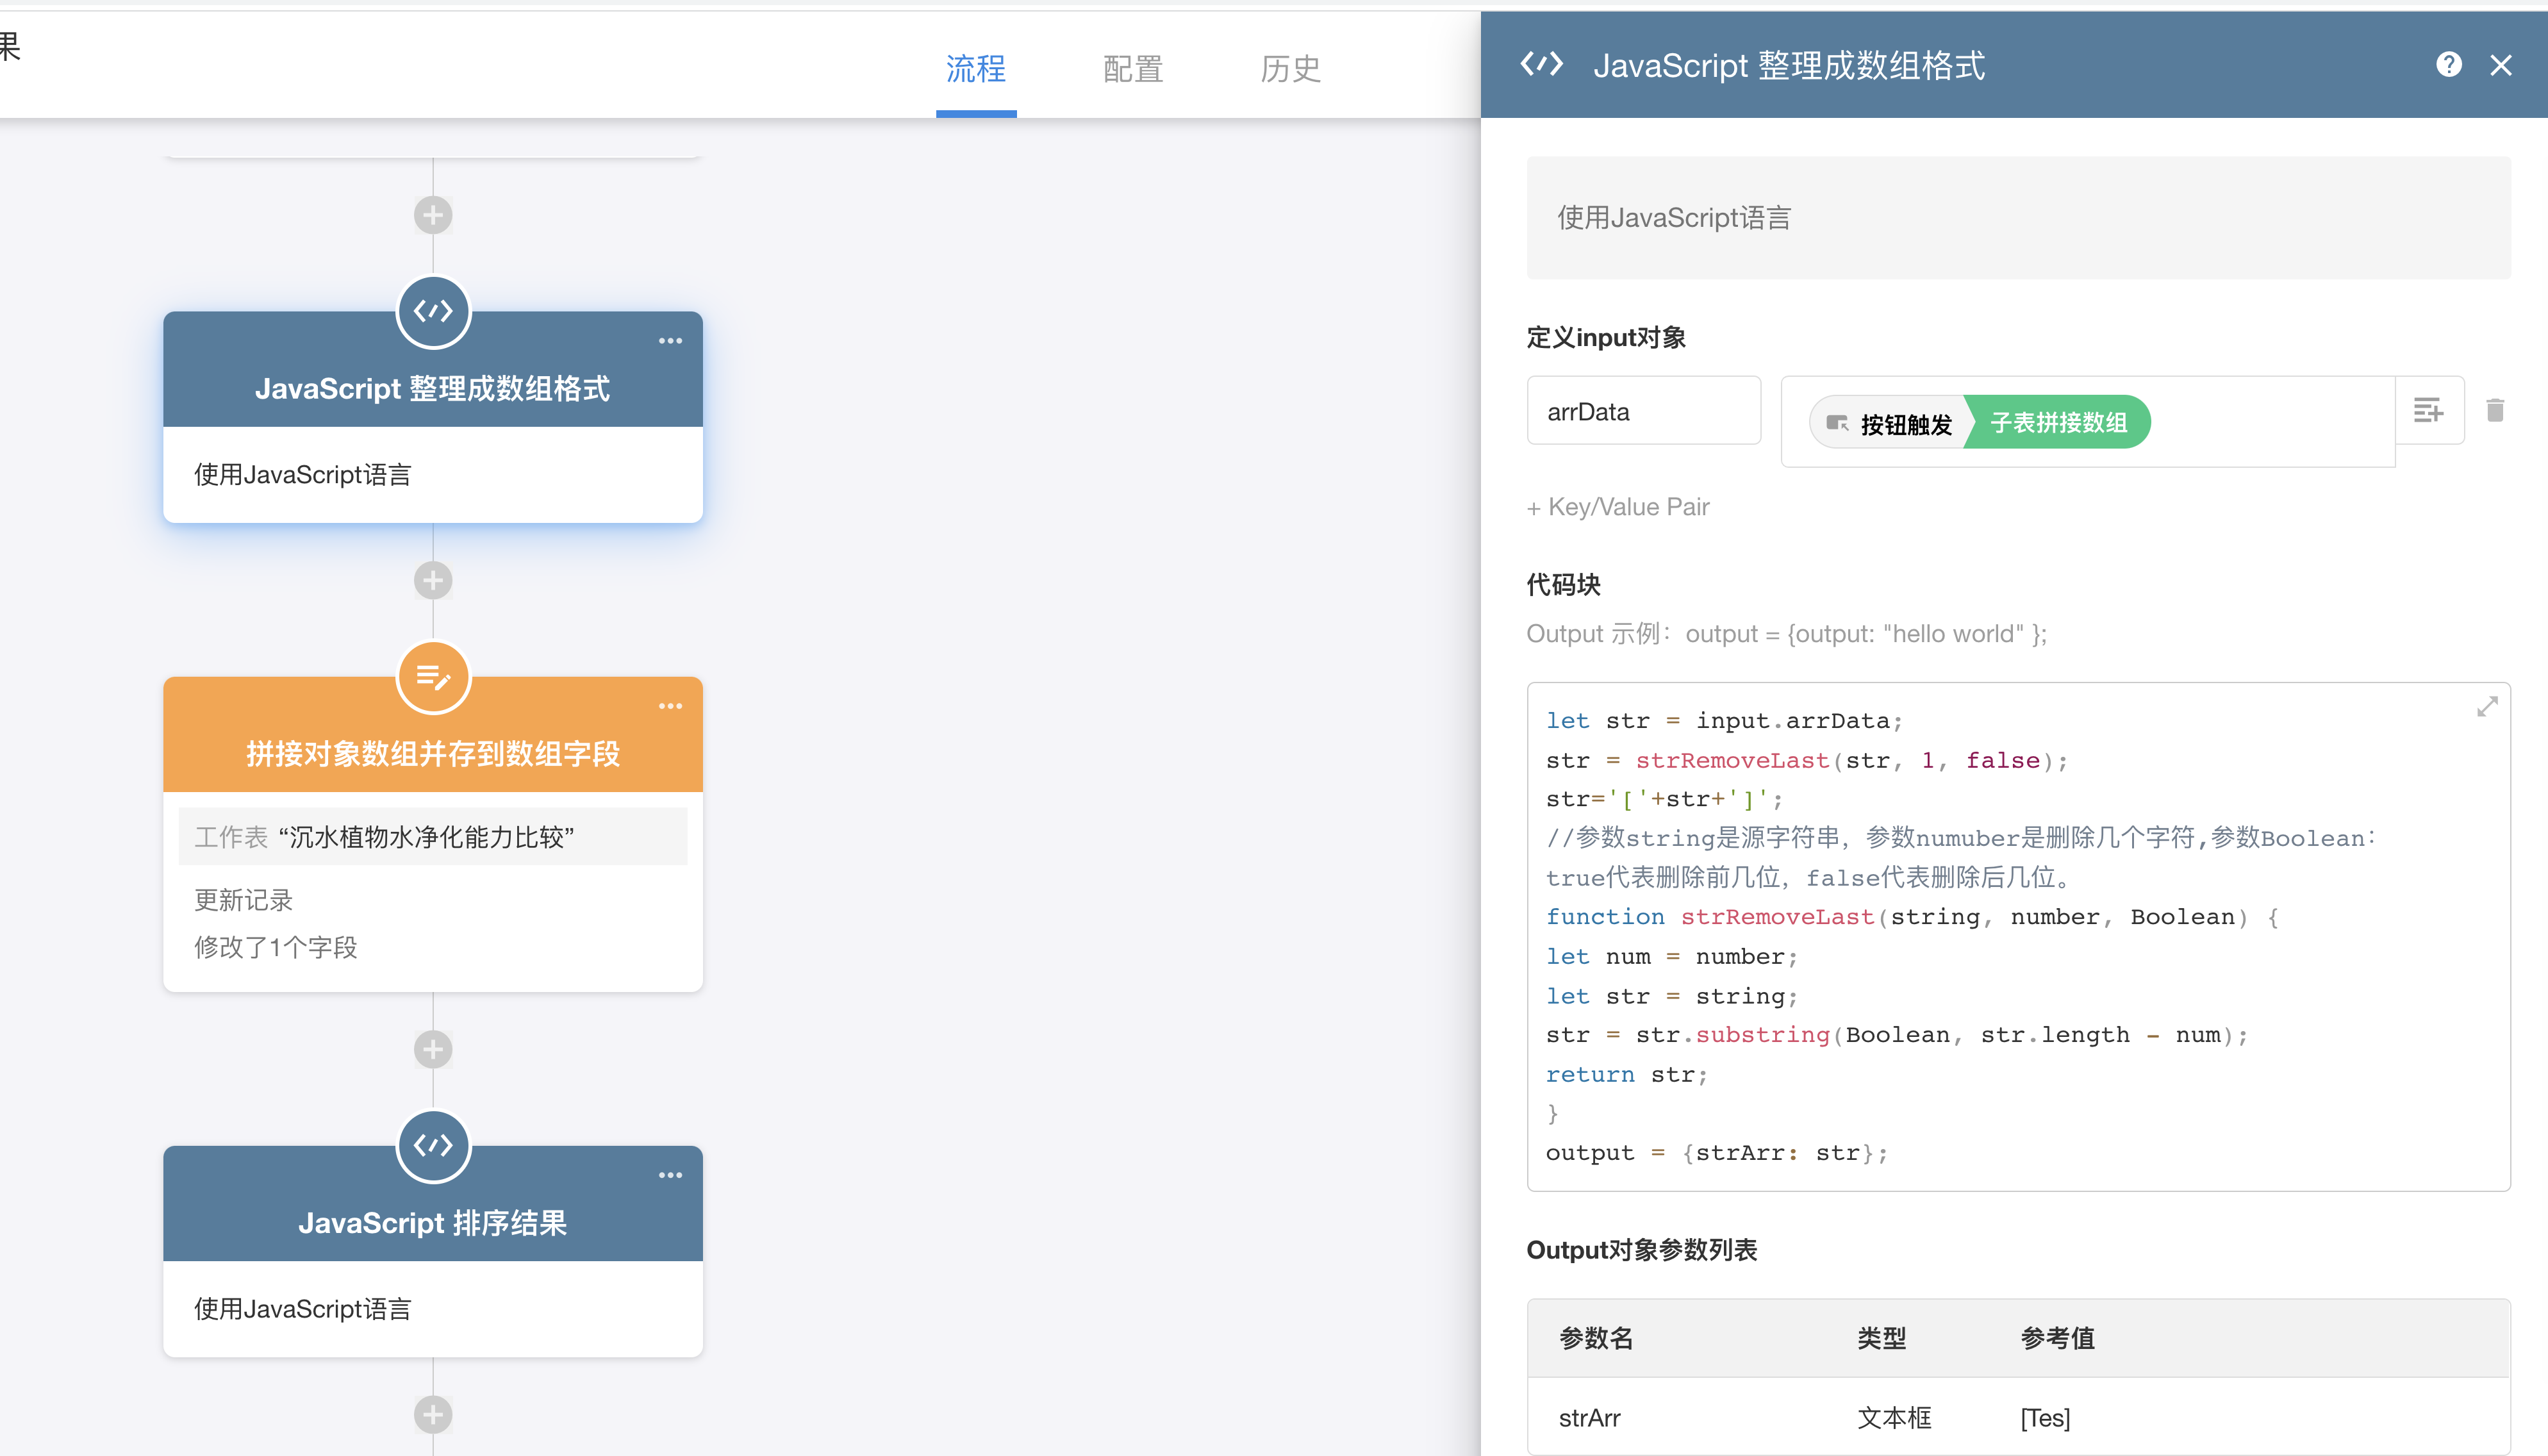Open the JavaScript 排序结果 node code icon
The image size is (2548, 1456).
point(433,1146)
